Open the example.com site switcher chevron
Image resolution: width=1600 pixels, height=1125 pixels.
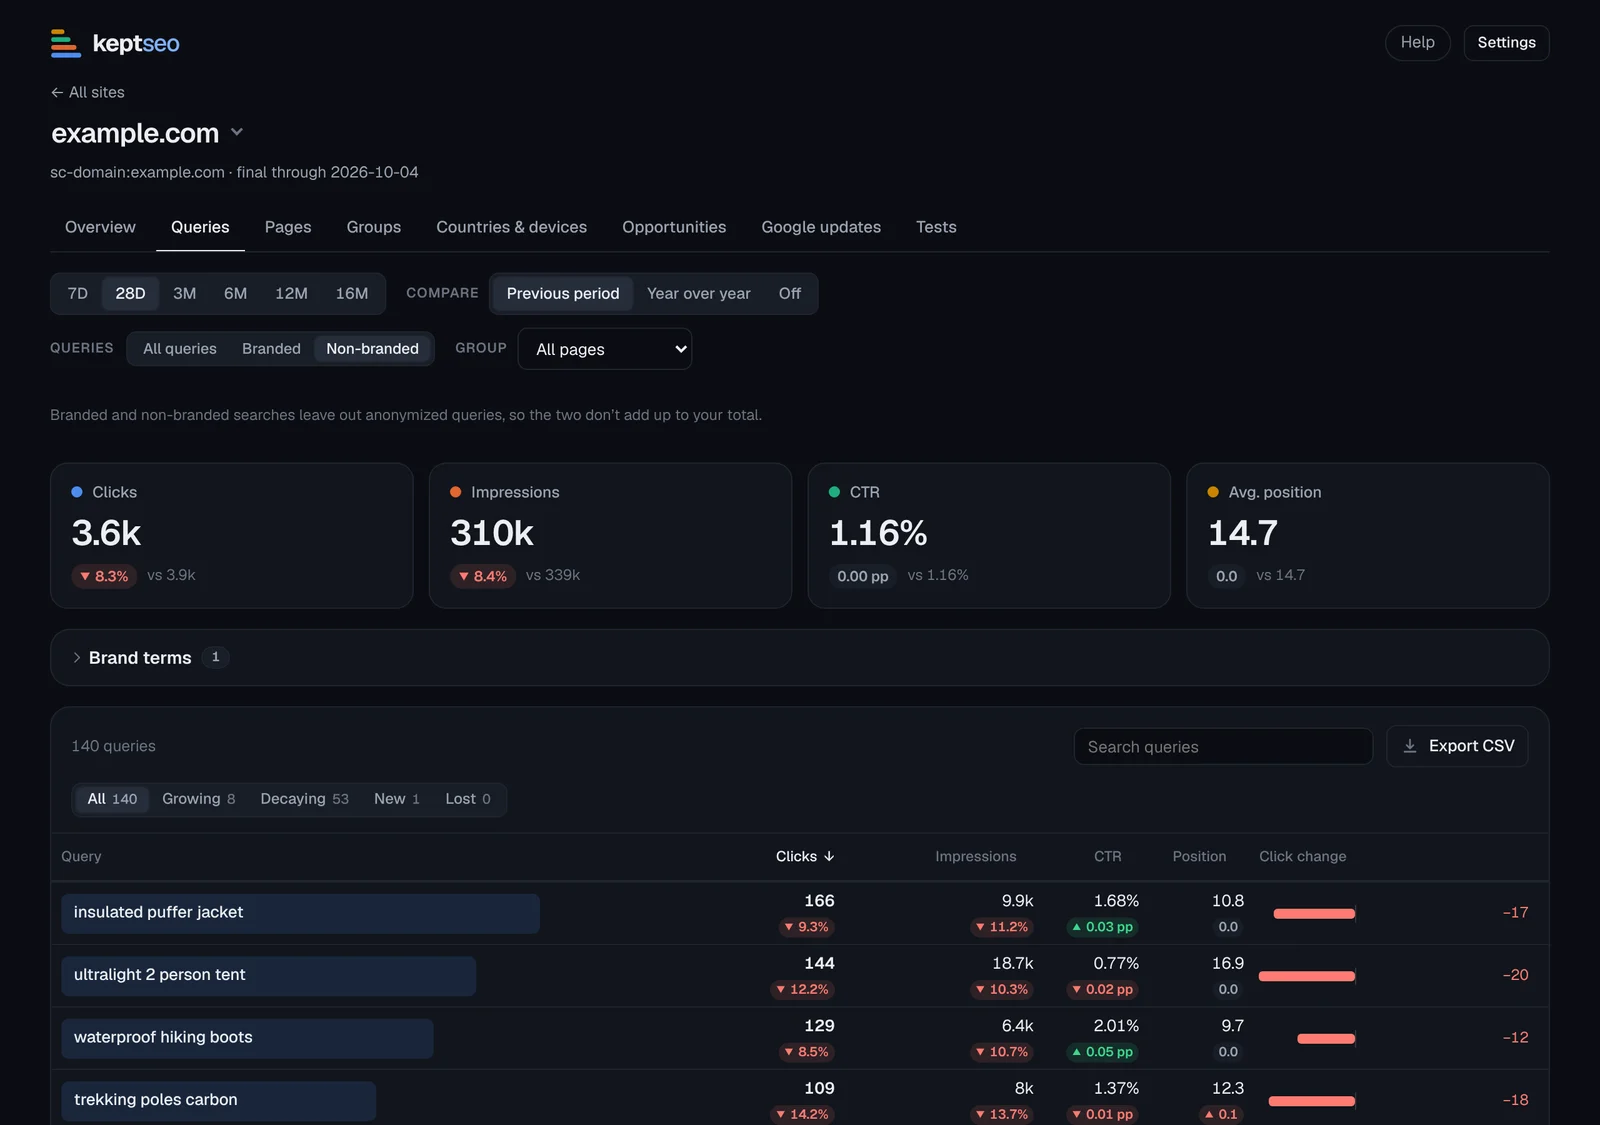237,132
